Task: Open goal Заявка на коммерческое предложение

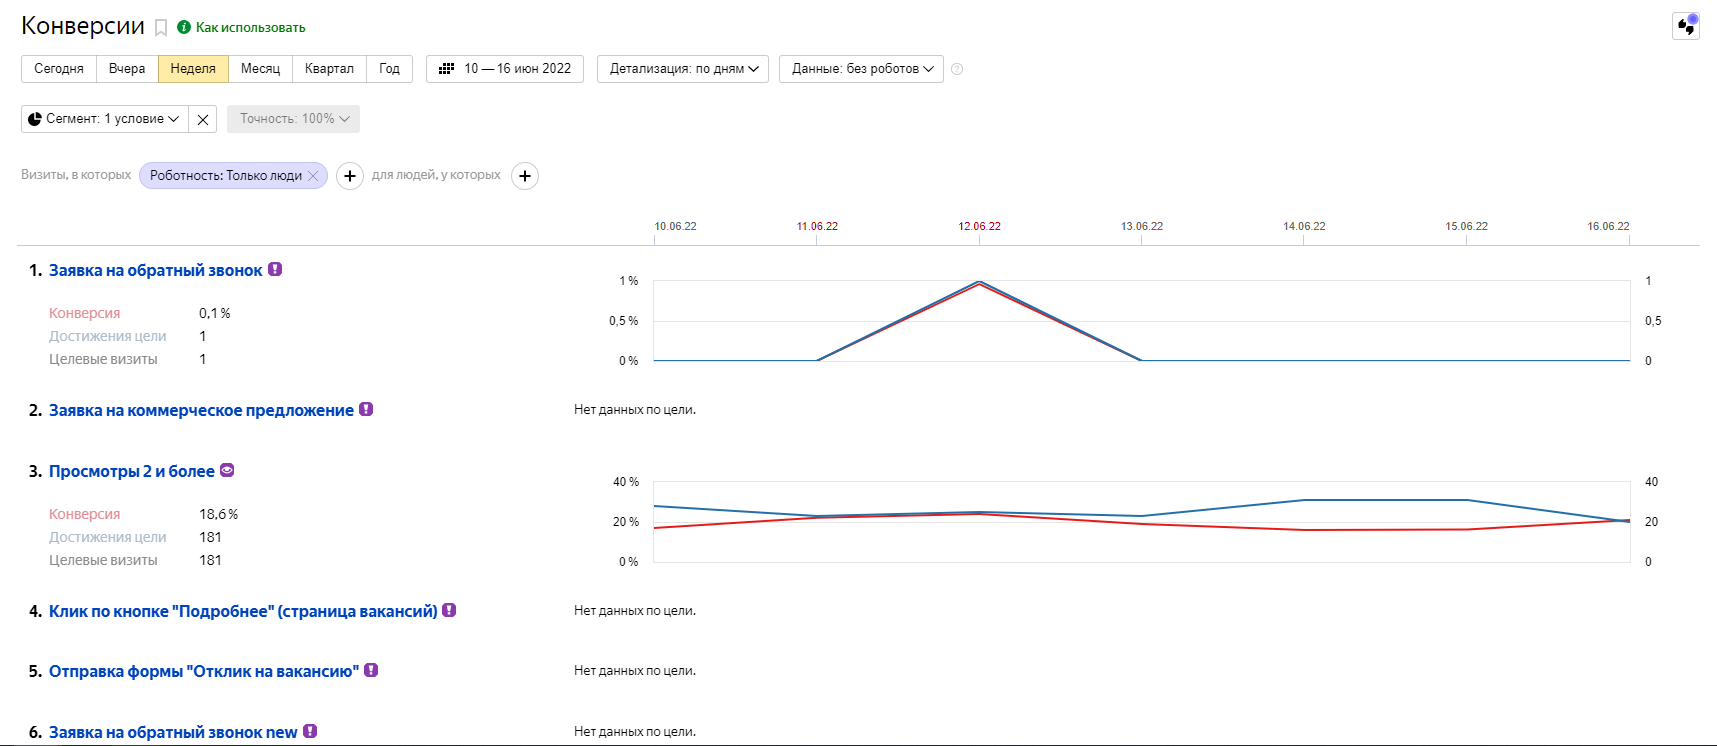Action: (x=201, y=411)
